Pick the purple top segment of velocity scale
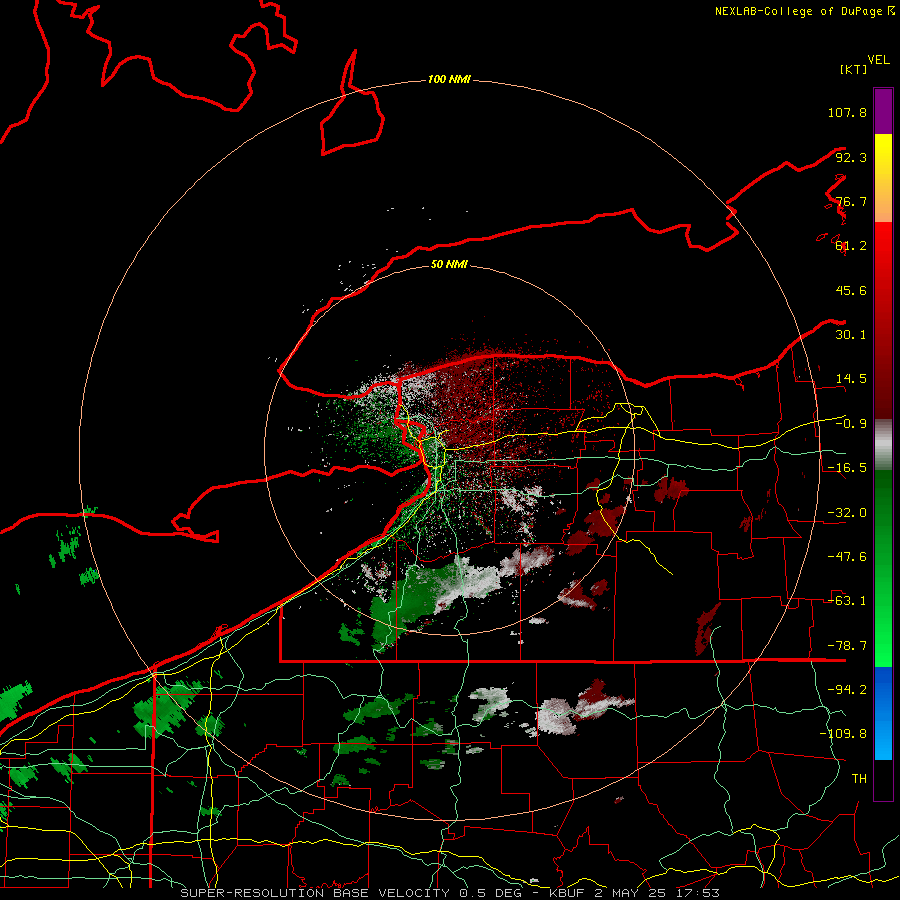Screen dimensions: 900x900 (x=883, y=111)
